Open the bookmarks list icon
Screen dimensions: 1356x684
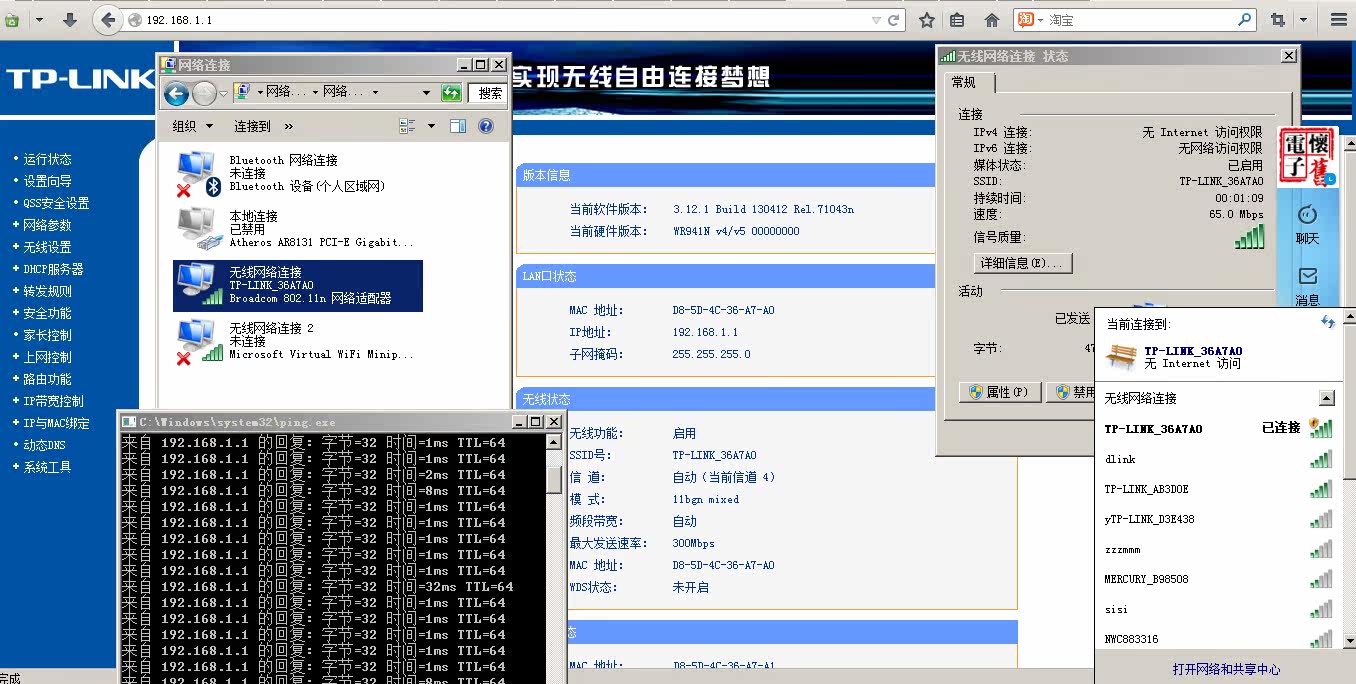click(957, 19)
